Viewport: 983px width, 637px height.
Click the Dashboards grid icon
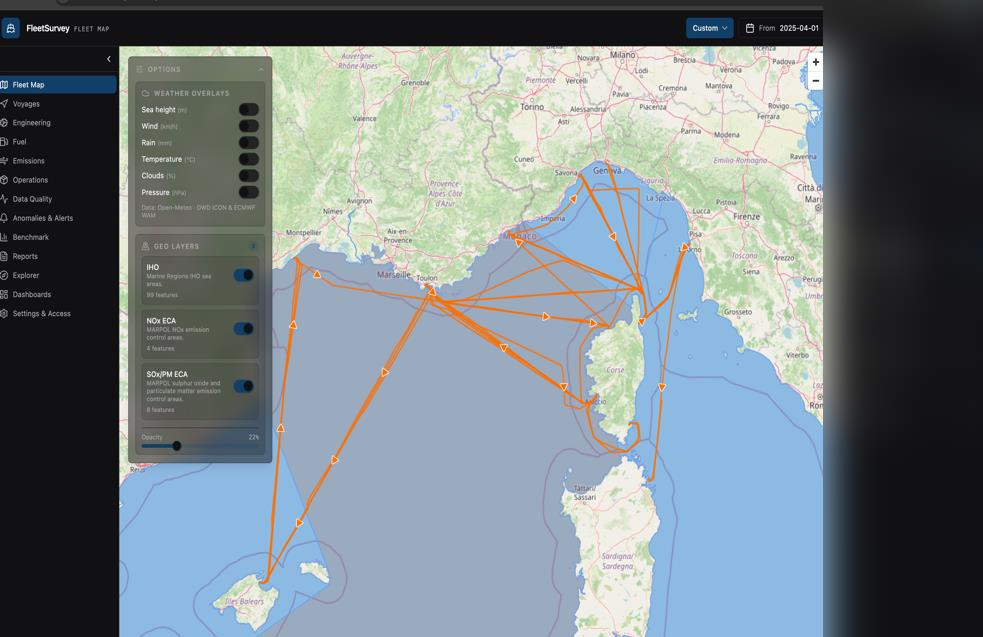click(4, 295)
